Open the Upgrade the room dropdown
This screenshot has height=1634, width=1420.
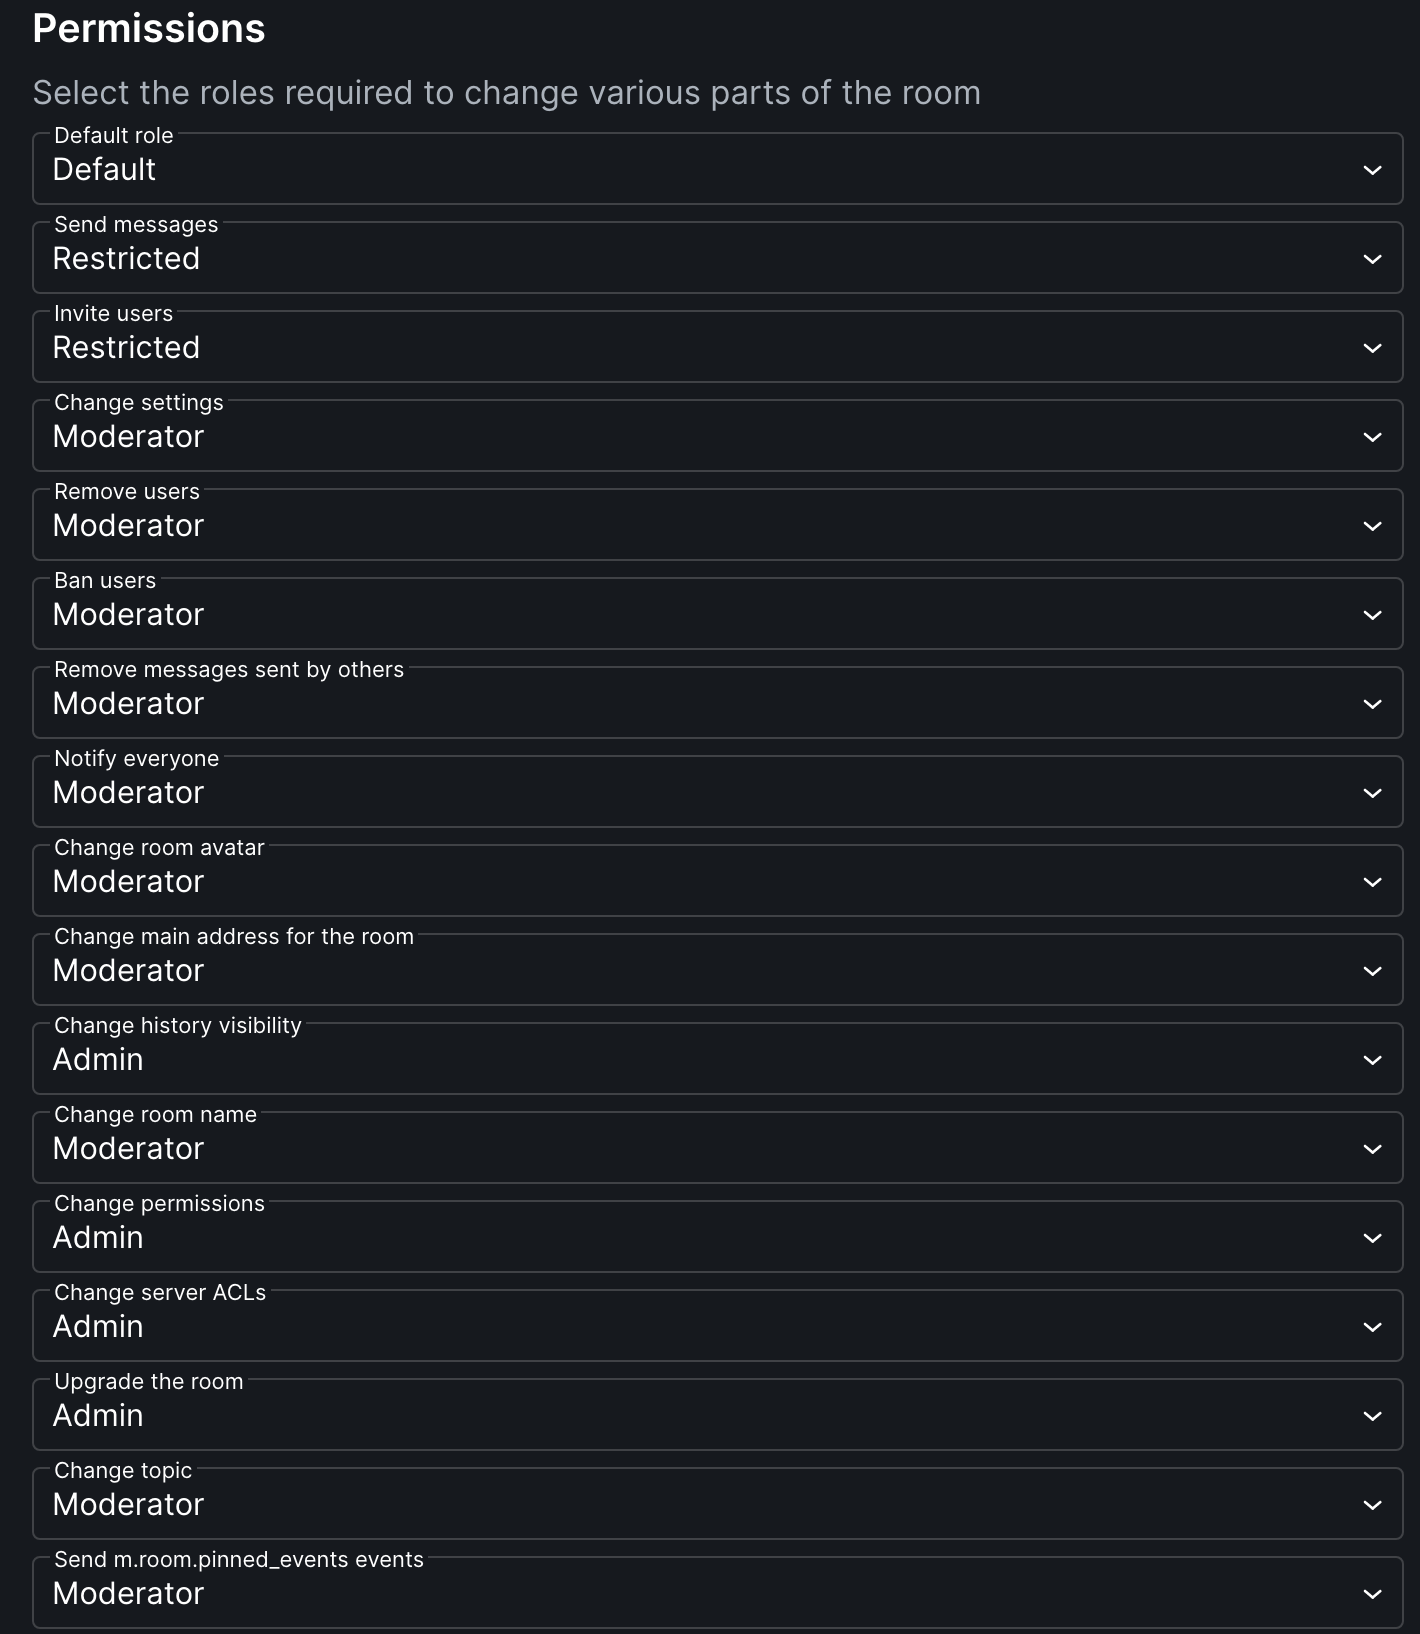tap(717, 1415)
